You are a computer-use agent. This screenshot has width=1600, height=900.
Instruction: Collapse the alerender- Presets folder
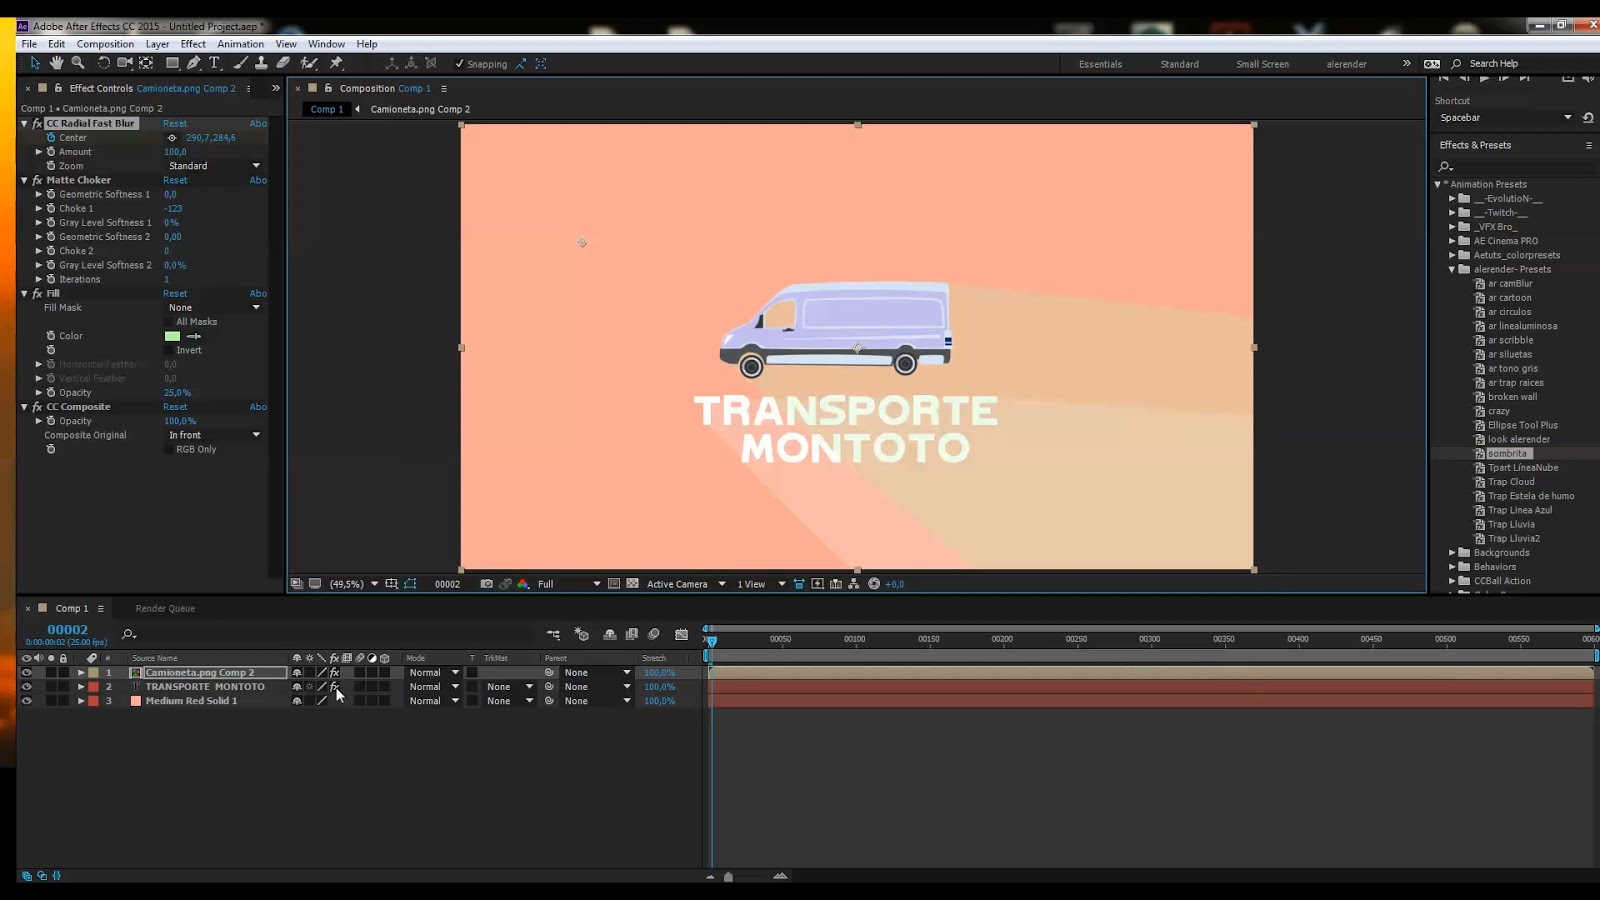coord(1452,270)
